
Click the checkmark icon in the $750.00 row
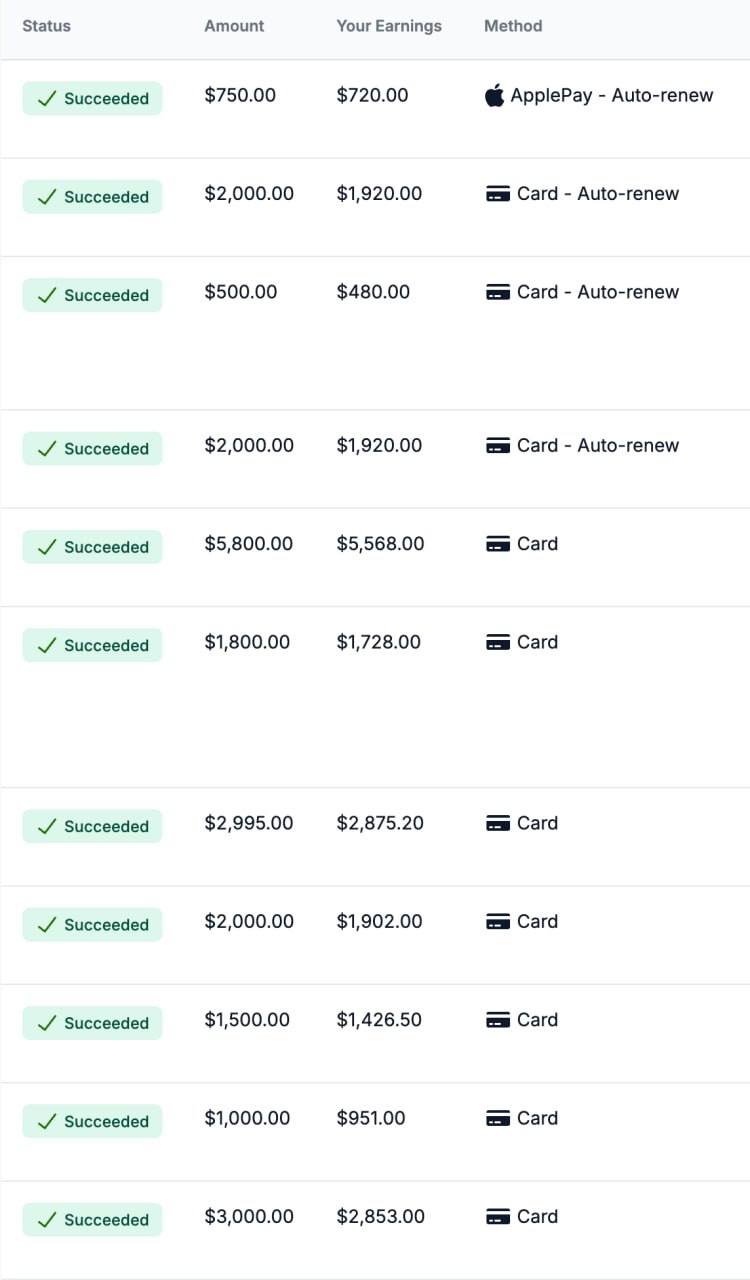tap(46, 99)
